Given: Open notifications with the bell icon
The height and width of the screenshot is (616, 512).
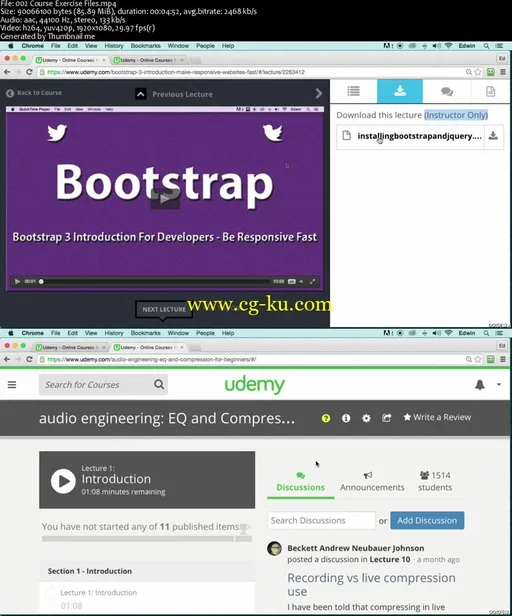Looking at the screenshot, I should pyautogui.click(x=480, y=385).
